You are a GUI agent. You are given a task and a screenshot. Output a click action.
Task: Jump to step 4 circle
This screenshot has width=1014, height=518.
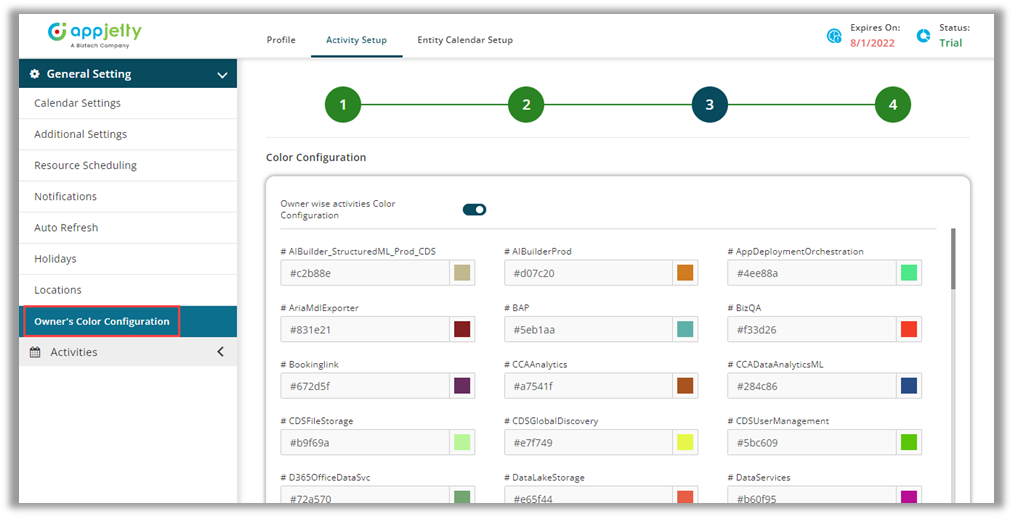click(892, 105)
